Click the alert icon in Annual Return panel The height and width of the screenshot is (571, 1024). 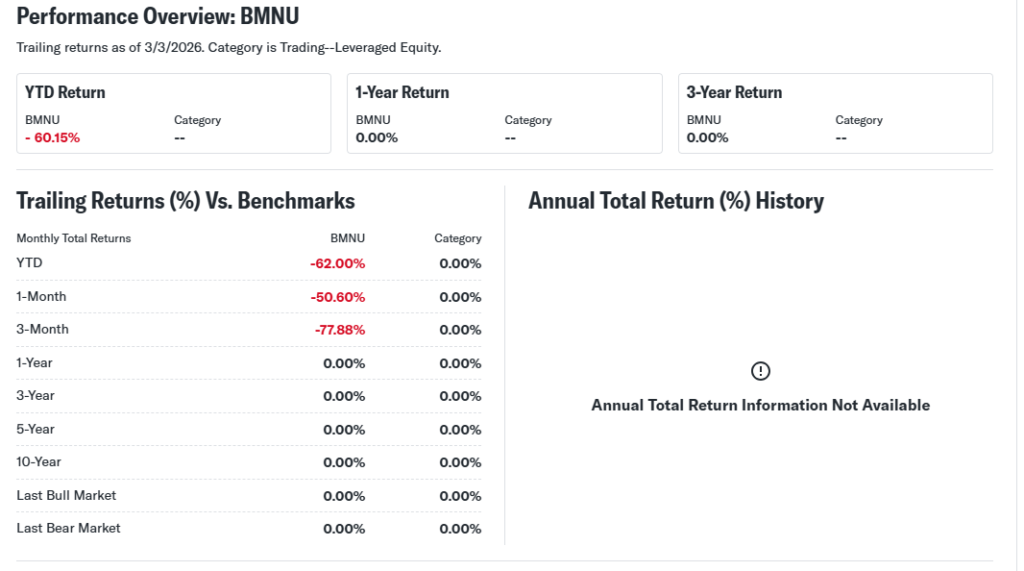click(x=760, y=371)
